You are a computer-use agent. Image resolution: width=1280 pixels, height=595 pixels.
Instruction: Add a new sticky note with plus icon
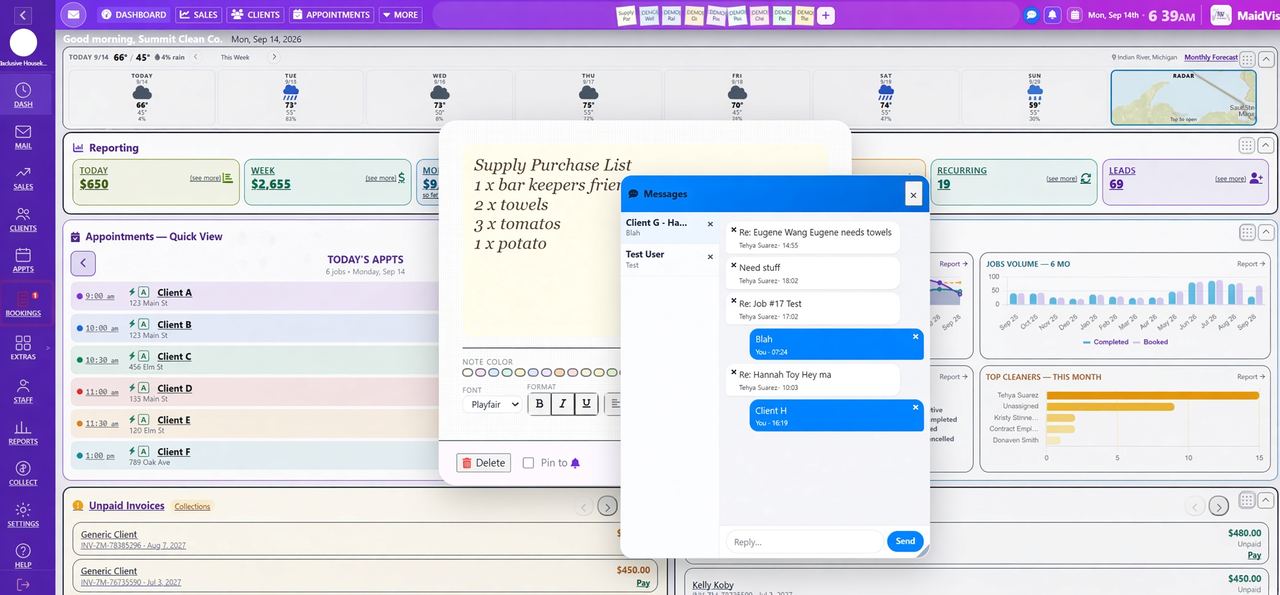pyautogui.click(x=826, y=15)
